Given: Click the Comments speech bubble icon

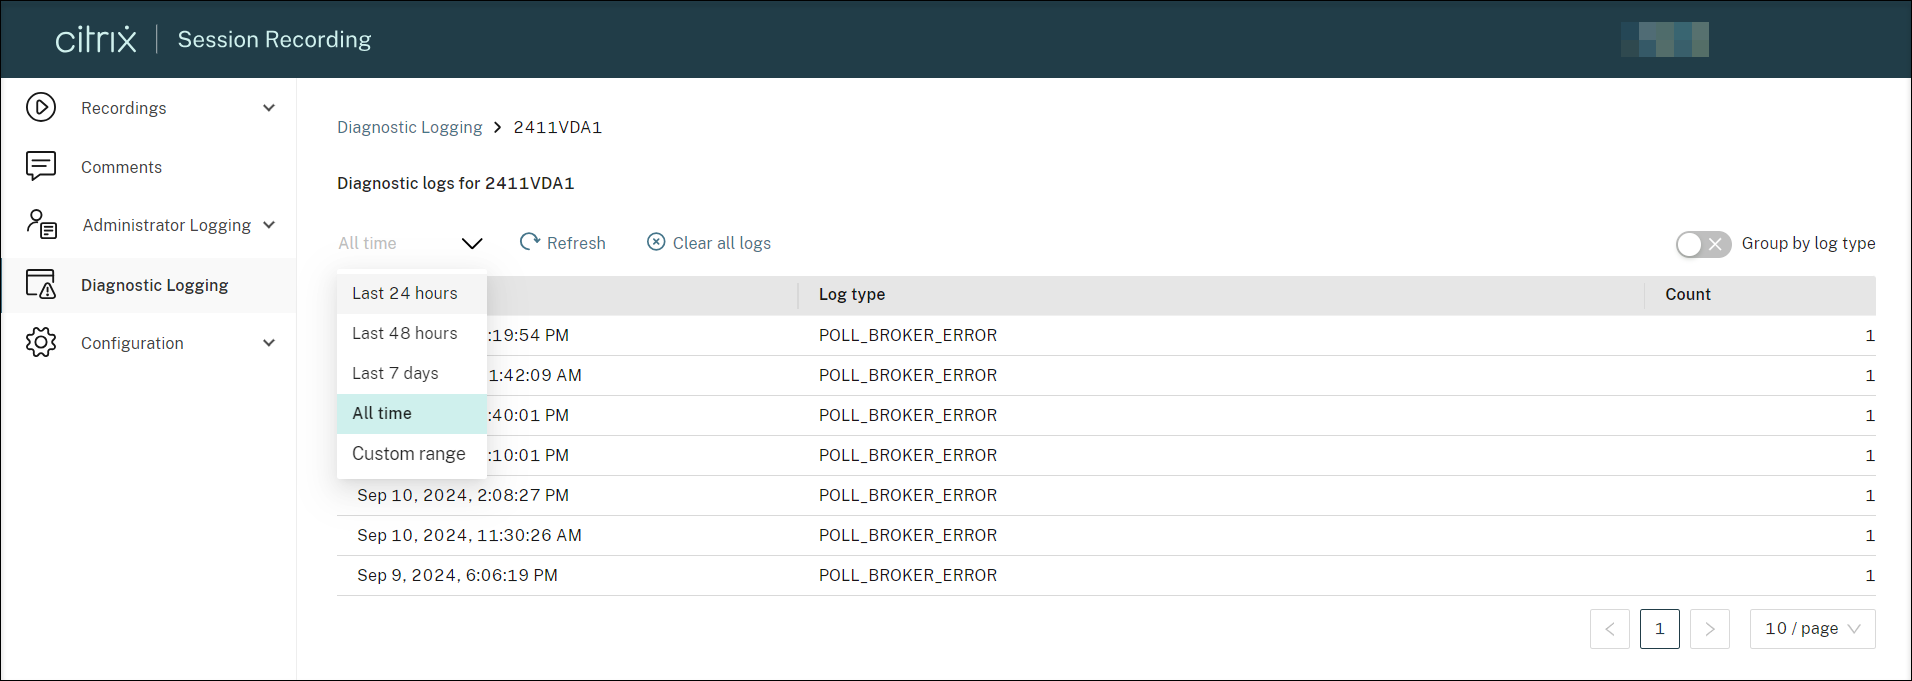Looking at the screenshot, I should pos(41,166).
